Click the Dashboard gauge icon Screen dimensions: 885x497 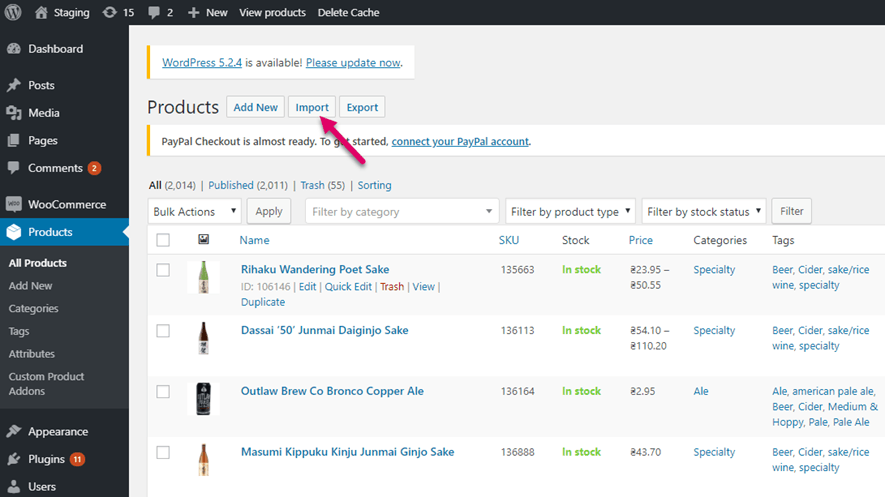[x=14, y=49]
